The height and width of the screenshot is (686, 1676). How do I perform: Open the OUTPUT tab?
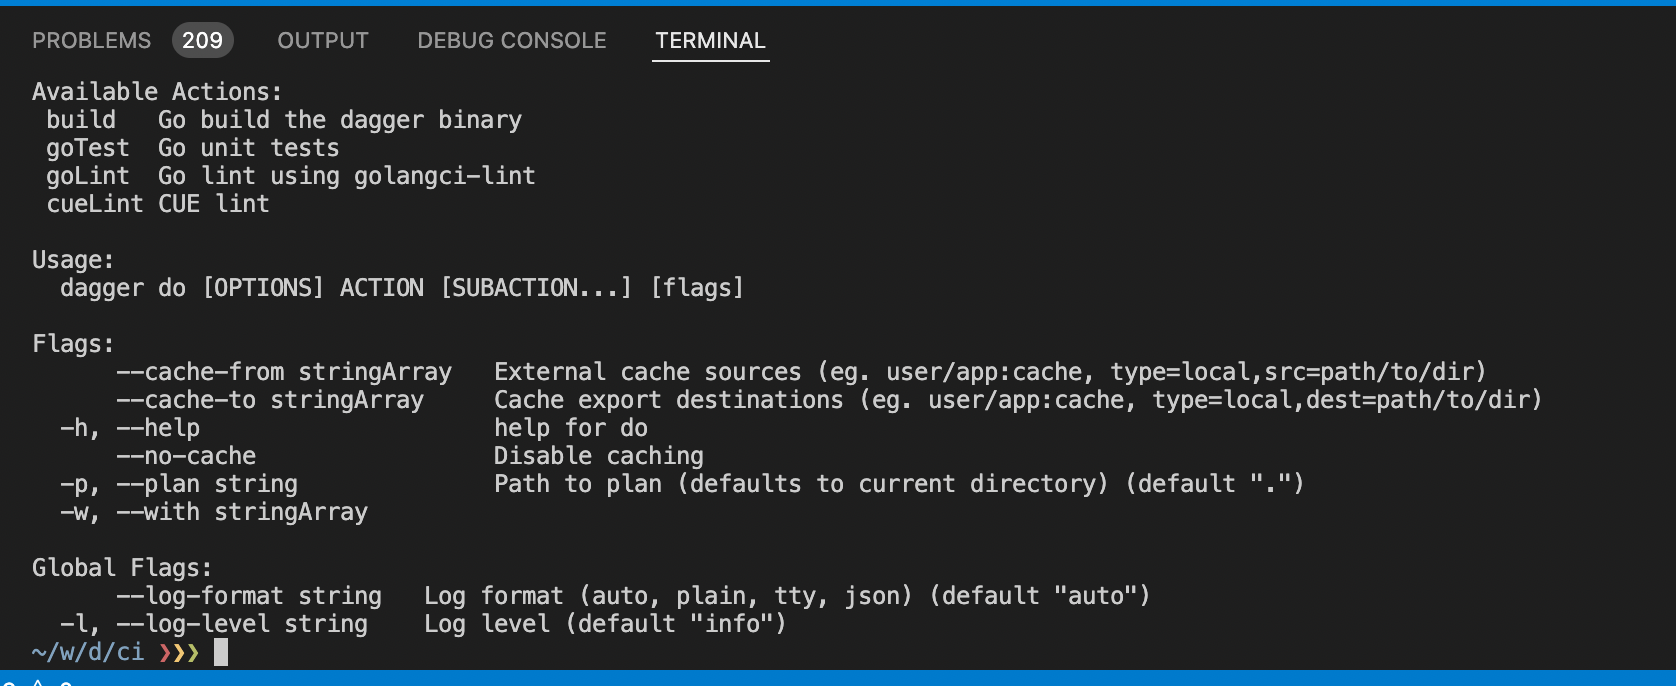click(x=322, y=40)
